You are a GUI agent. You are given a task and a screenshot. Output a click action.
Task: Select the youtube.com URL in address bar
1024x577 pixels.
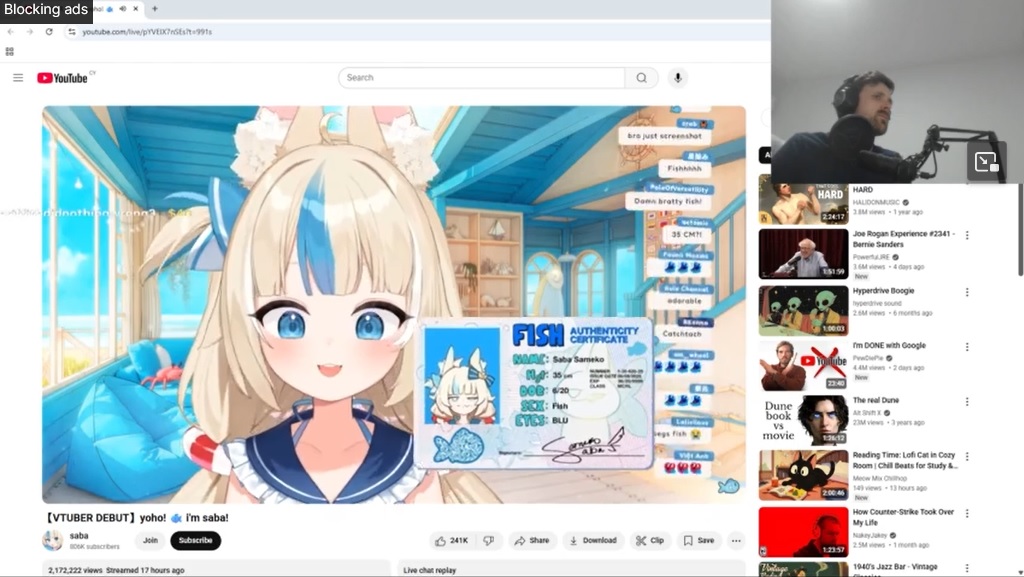tap(147, 31)
